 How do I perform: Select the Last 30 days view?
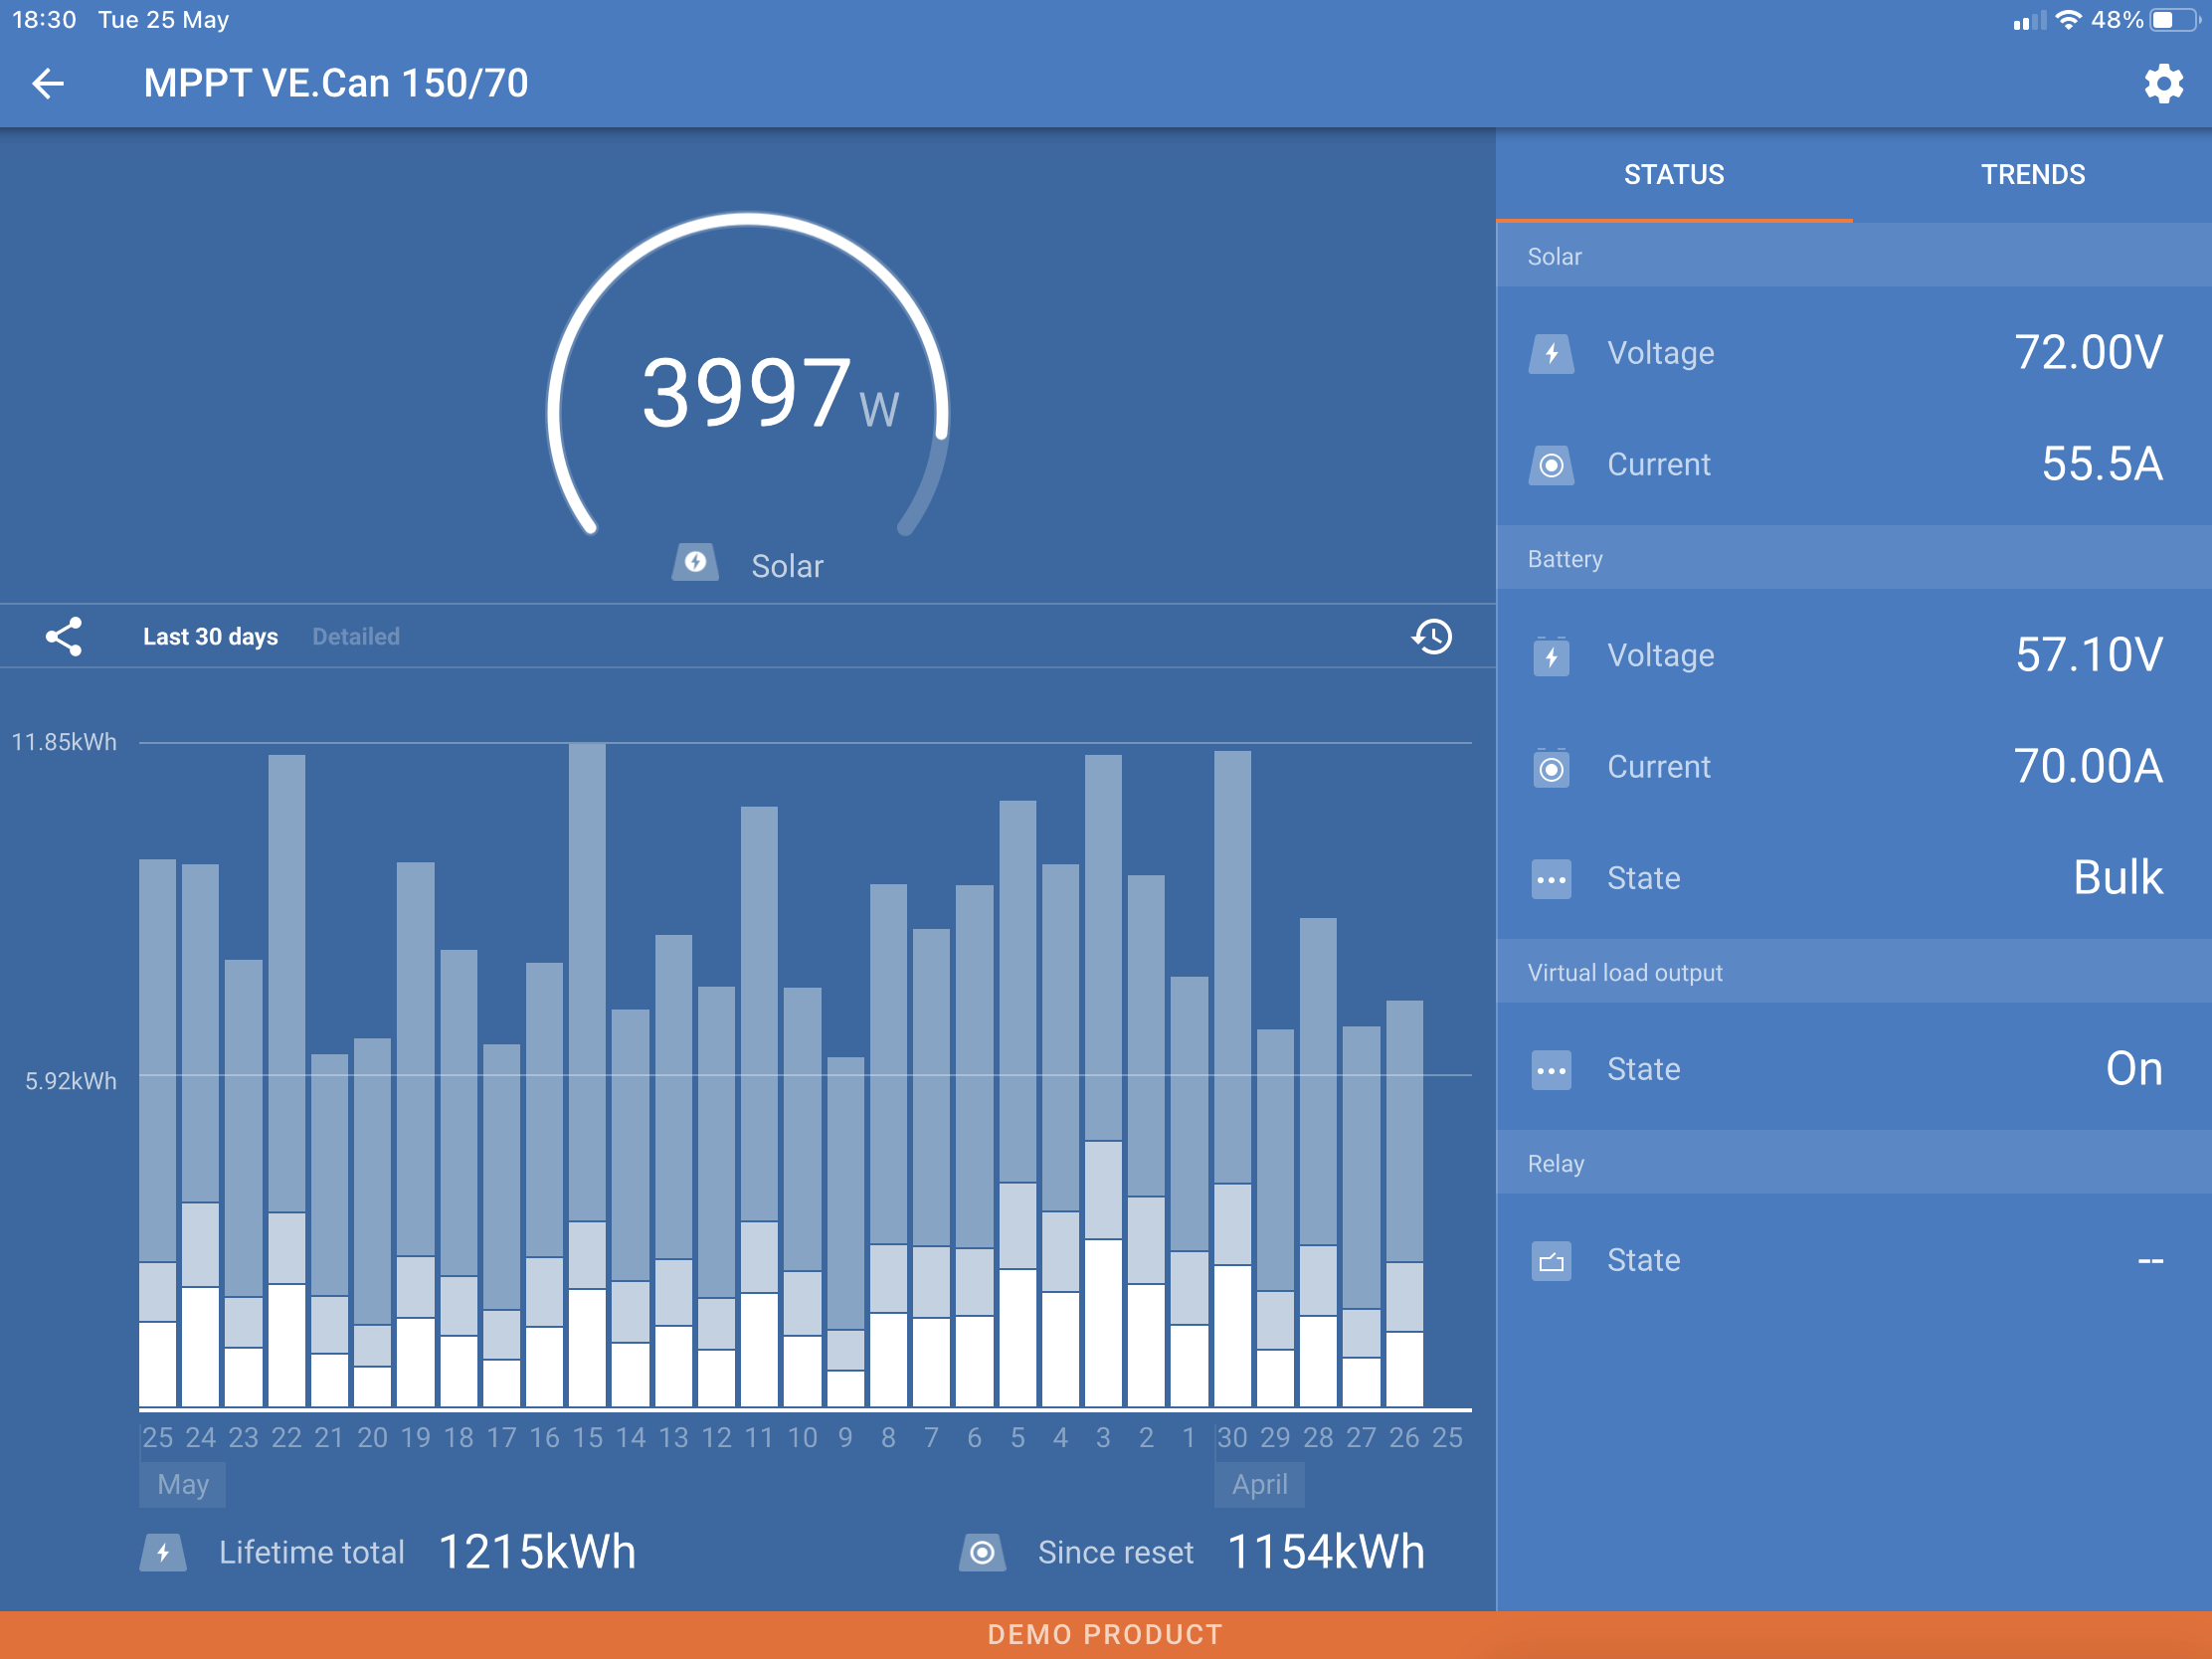point(210,637)
